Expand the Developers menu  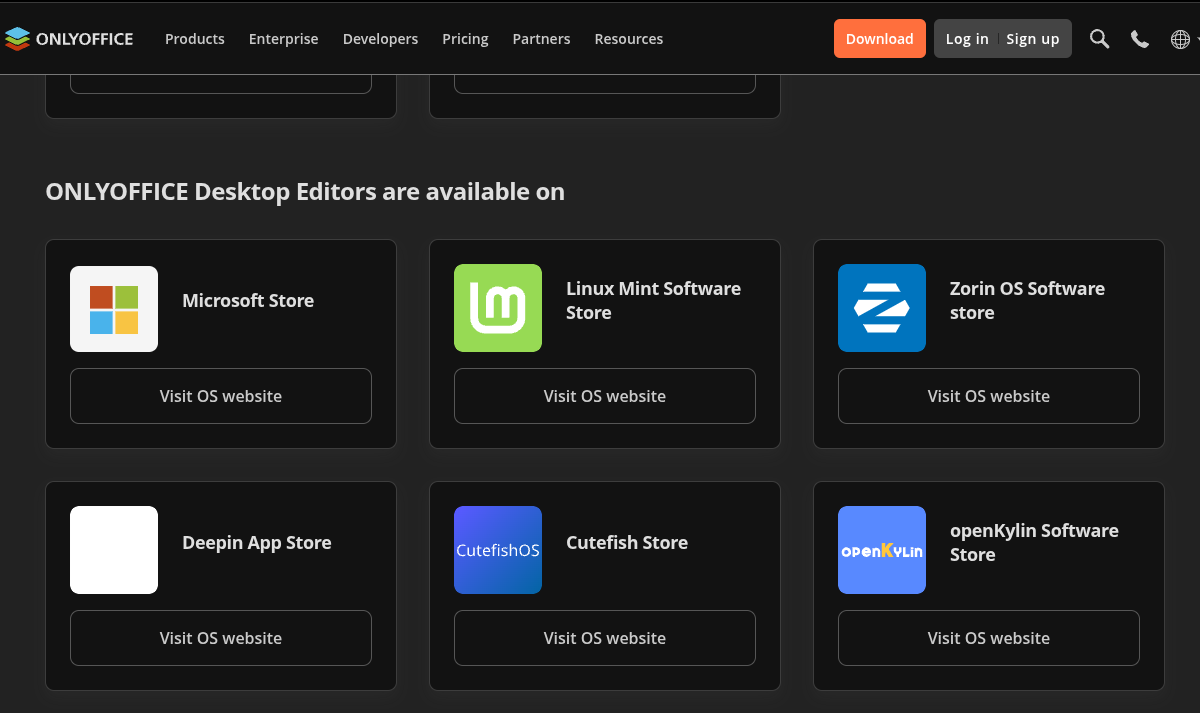pos(380,39)
